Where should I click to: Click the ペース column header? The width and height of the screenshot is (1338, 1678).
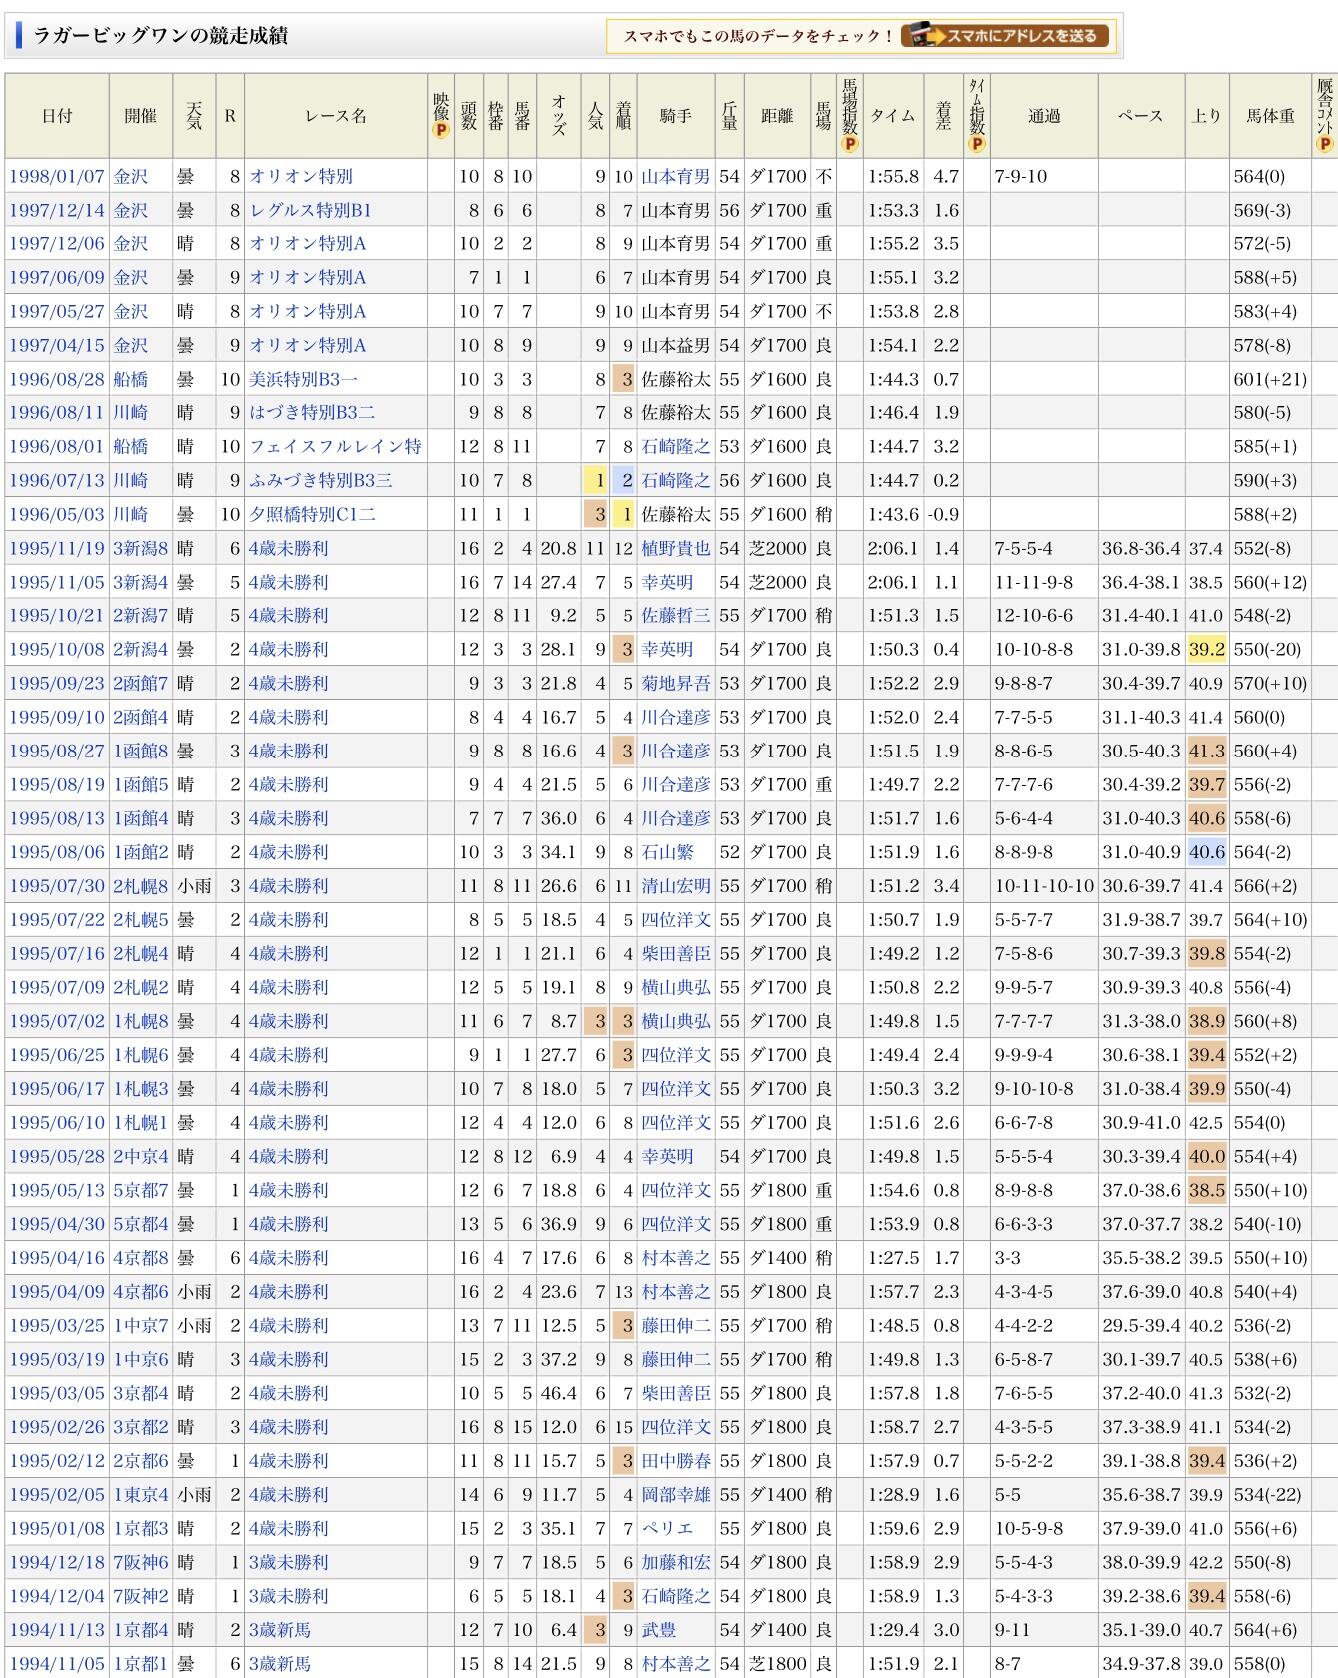[1141, 116]
